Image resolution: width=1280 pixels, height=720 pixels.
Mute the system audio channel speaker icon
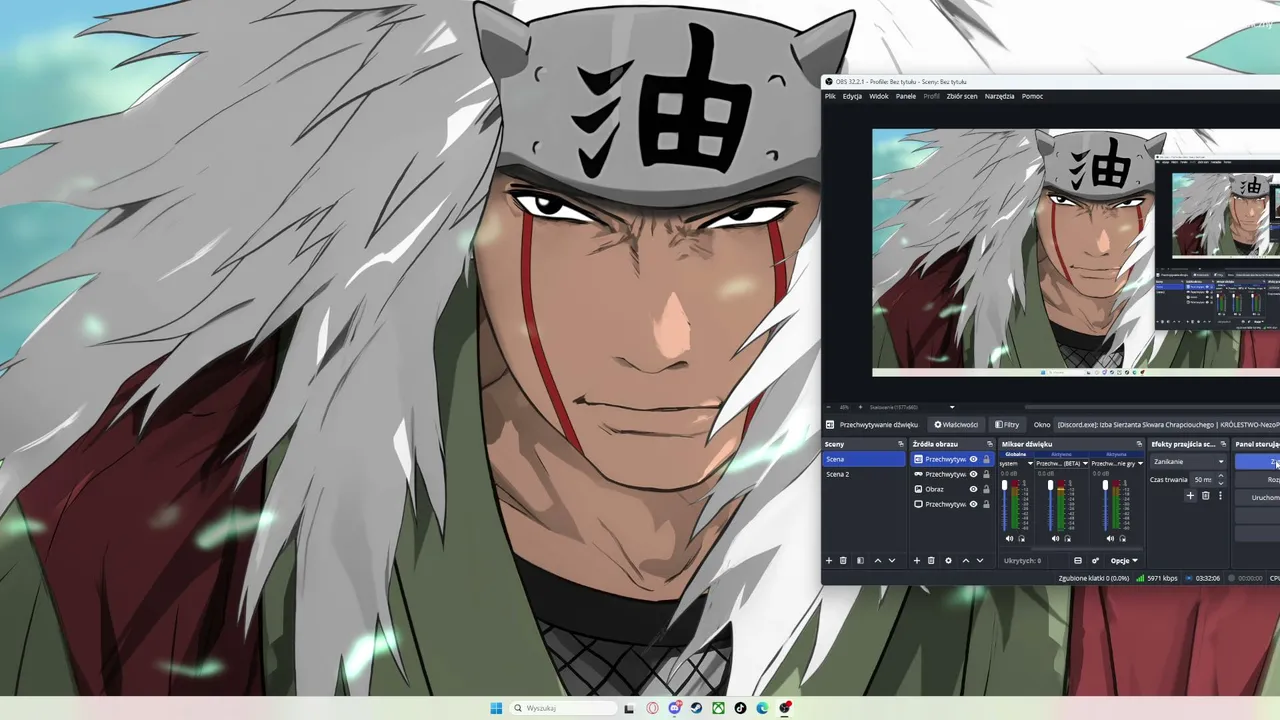click(x=1009, y=539)
